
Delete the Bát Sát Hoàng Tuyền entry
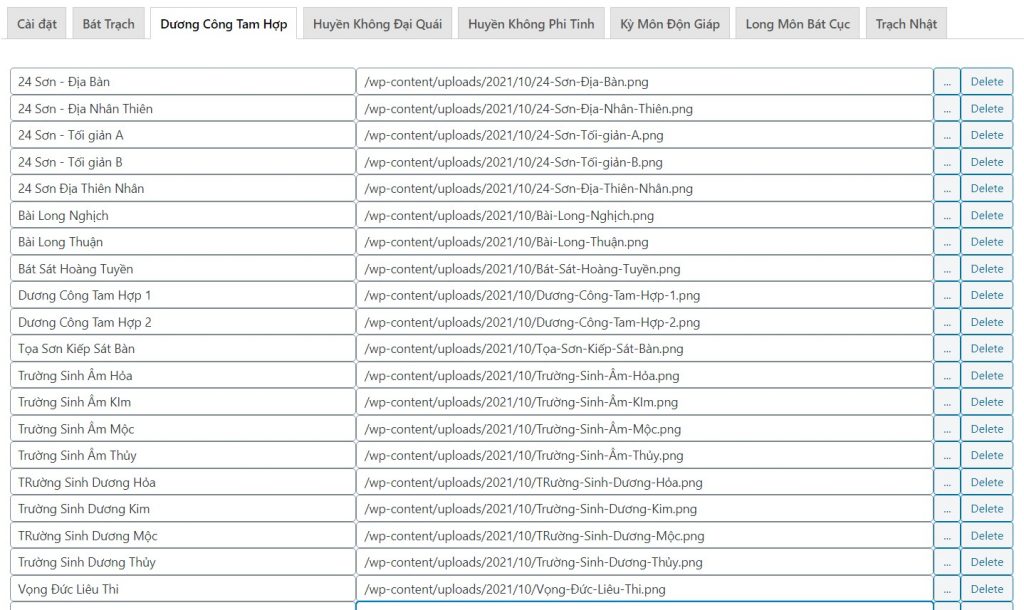986,269
